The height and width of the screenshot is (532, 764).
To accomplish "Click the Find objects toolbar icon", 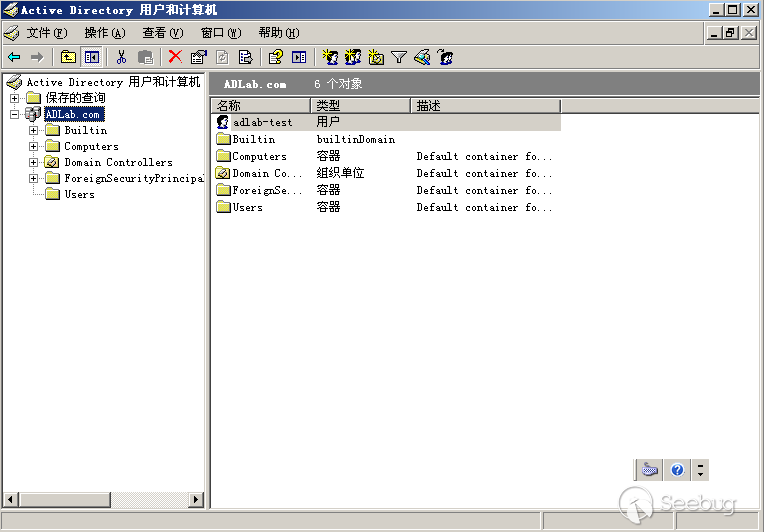I will pos(422,57).
